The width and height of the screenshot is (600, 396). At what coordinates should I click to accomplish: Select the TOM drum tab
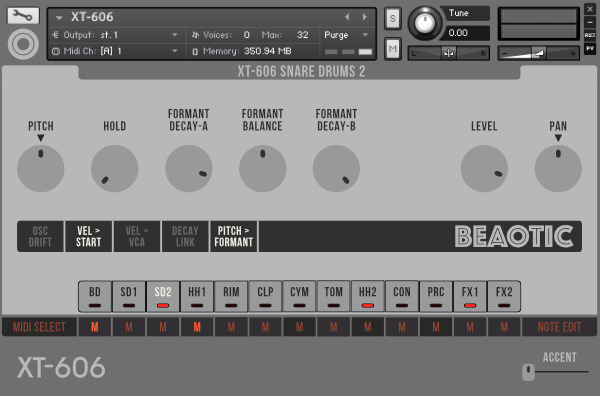[x=333, y=297]
